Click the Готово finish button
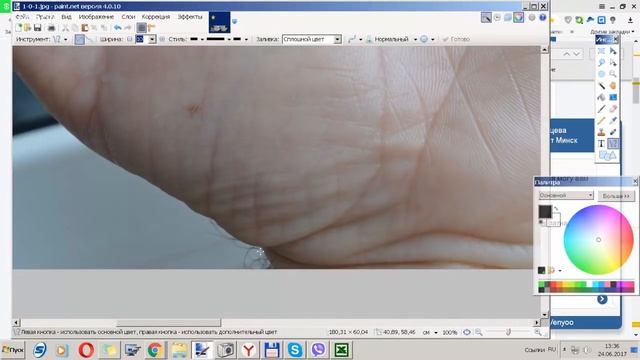Screen dimensions: 640x360 point(456,39)
